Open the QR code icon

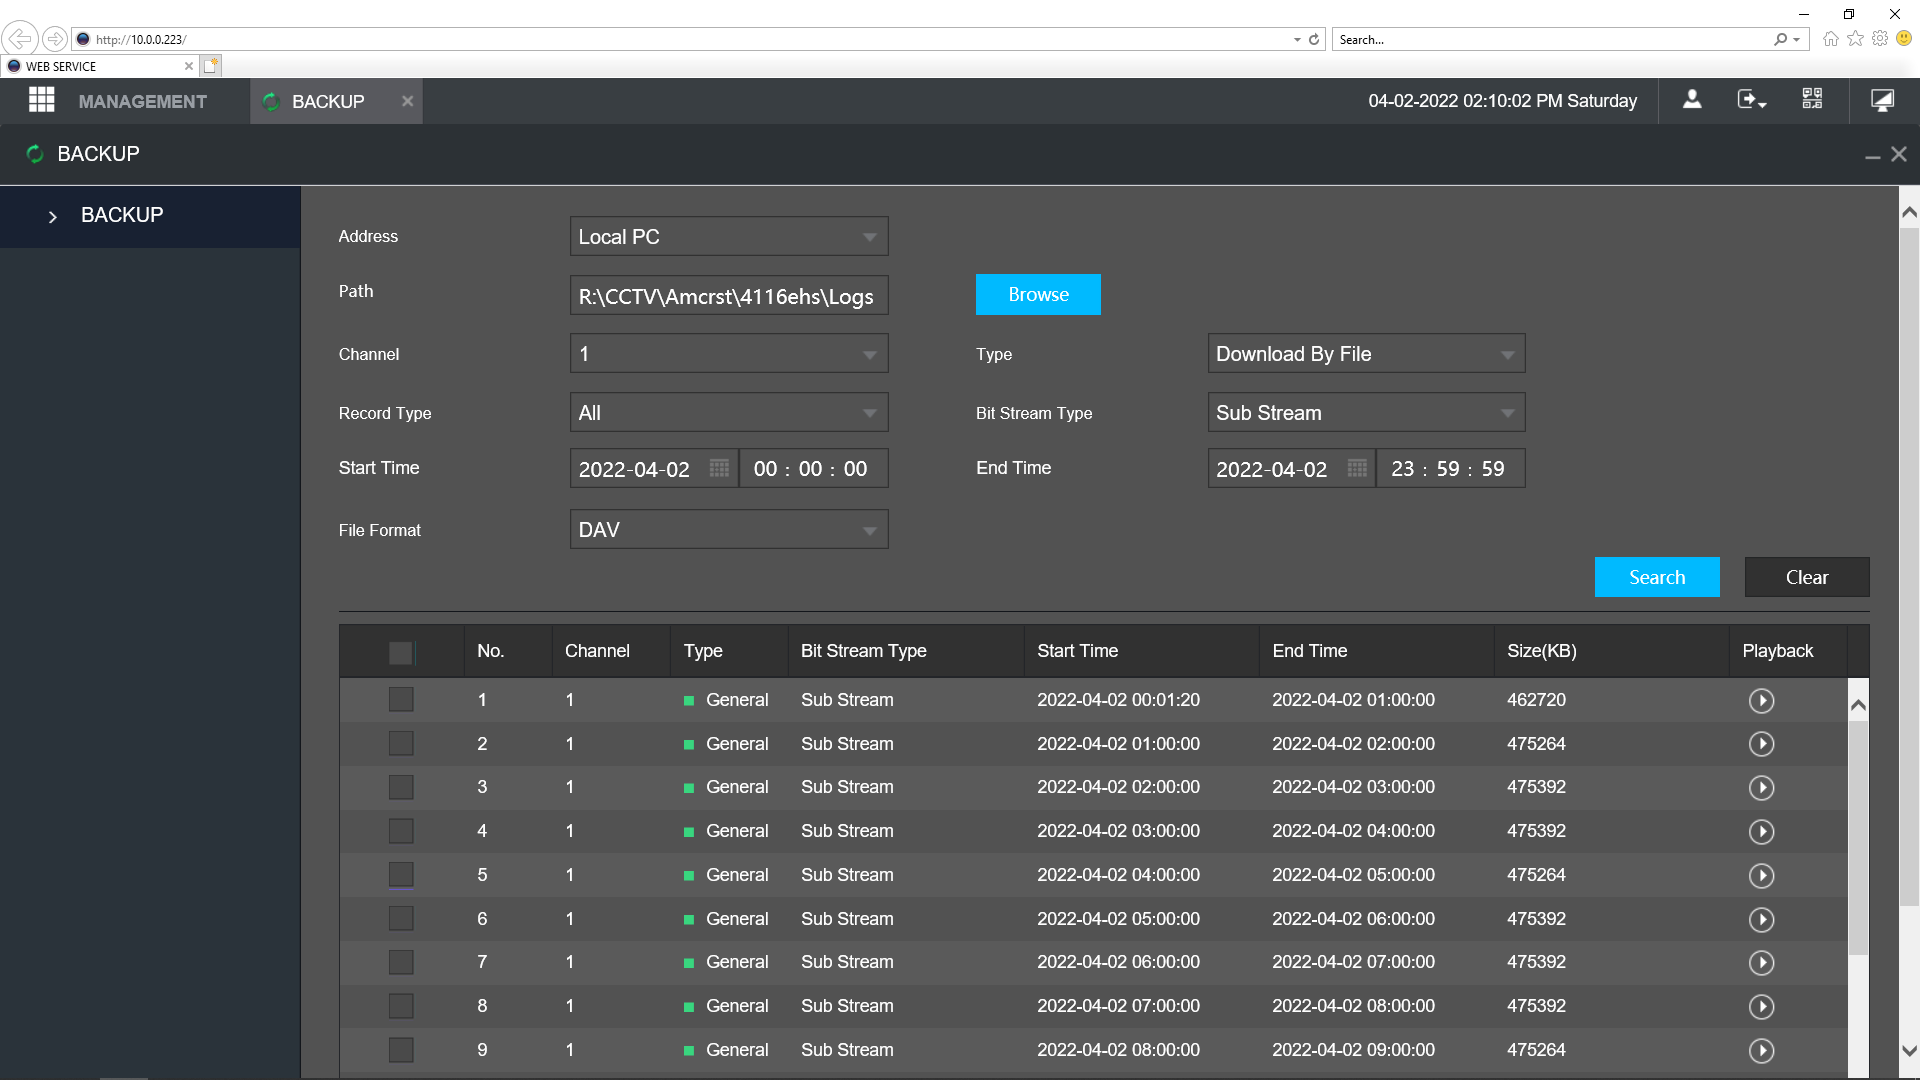(1812, 100)
